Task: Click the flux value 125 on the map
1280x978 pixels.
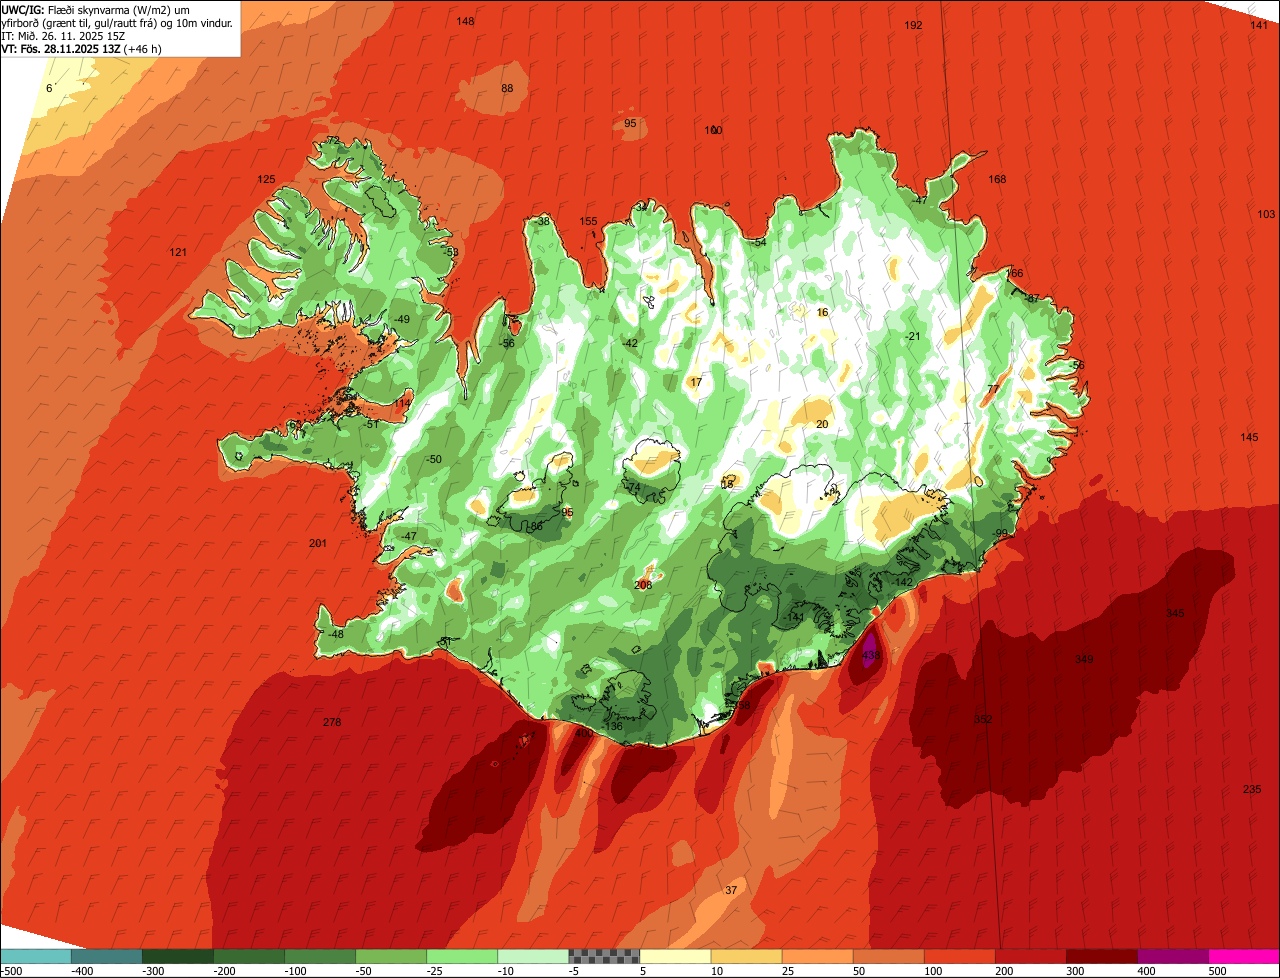Action: 266,179
